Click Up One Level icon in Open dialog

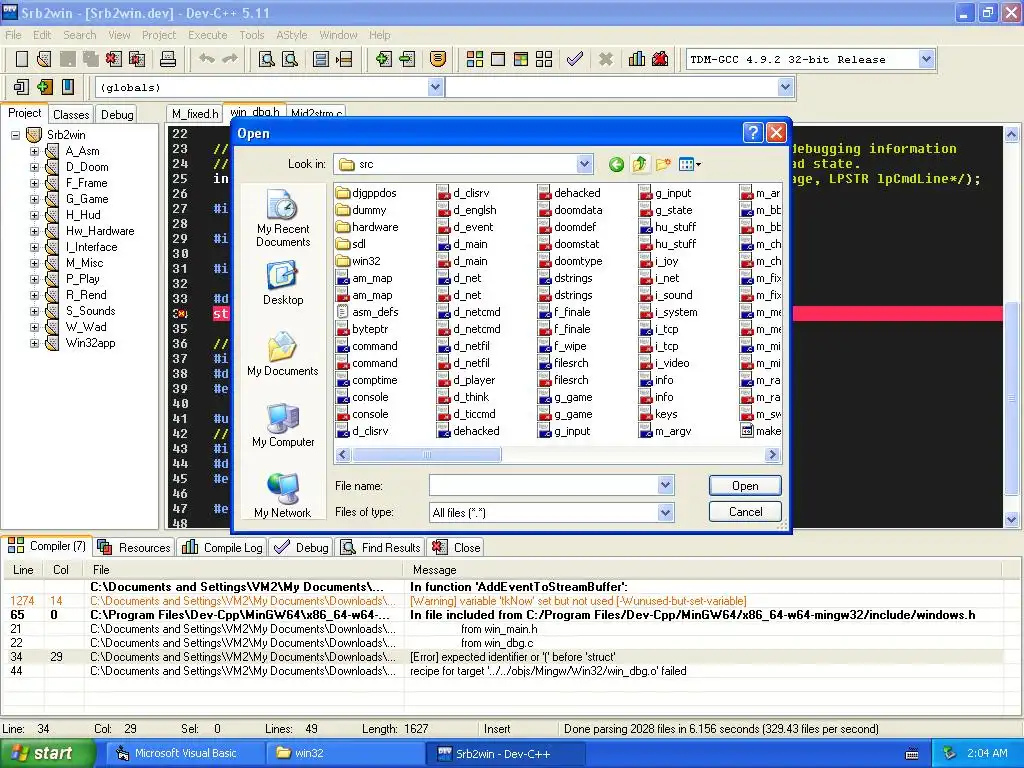click(x=639, y=165)
